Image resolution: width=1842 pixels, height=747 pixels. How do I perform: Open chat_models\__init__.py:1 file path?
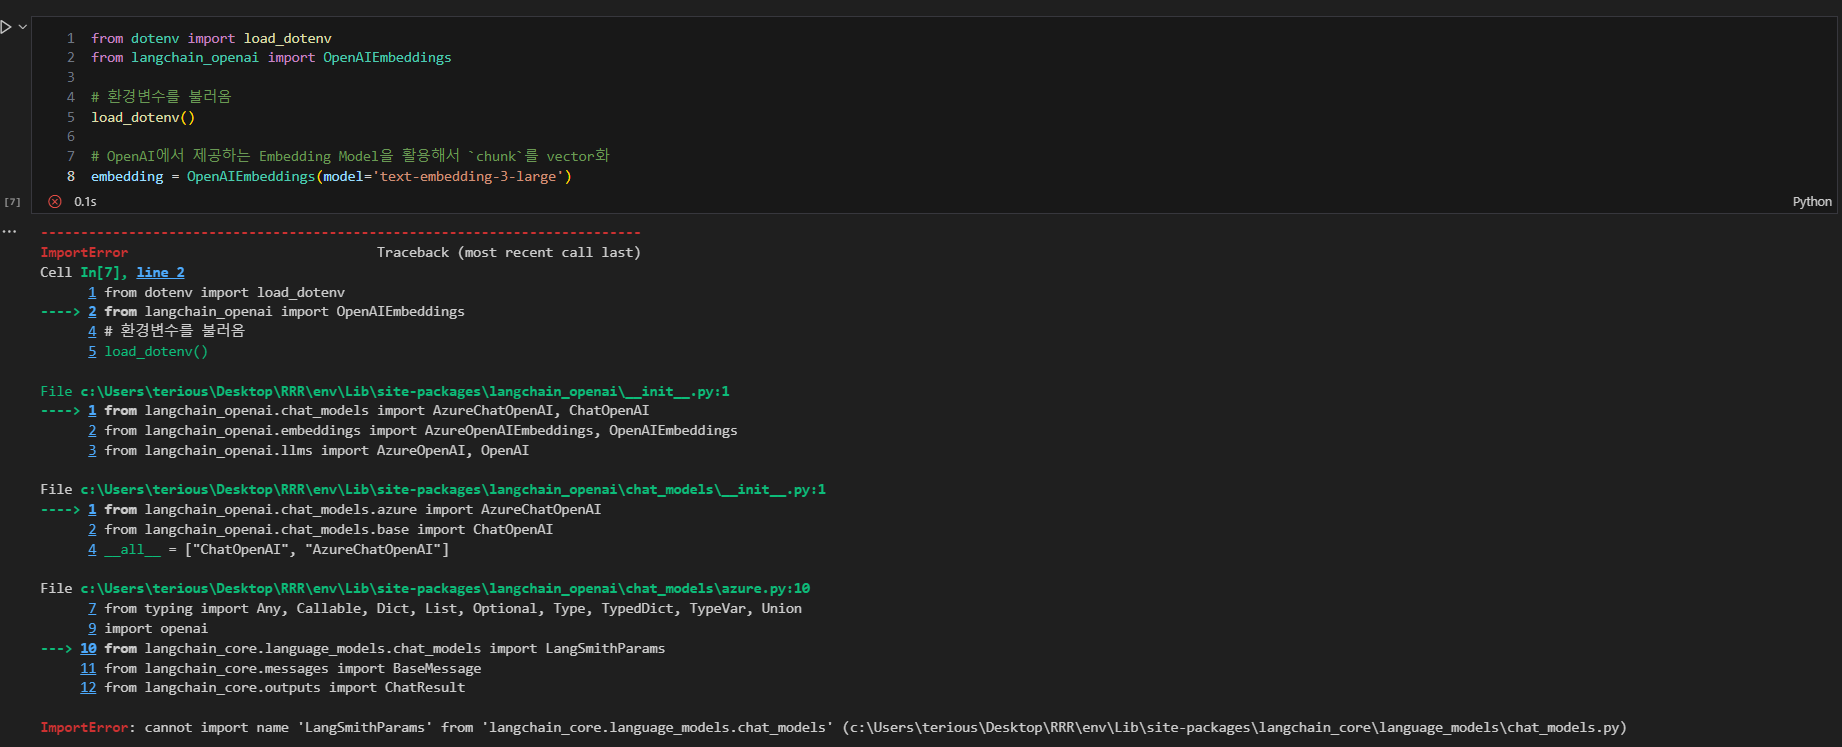pyautogui.click(x=453, y=489)
